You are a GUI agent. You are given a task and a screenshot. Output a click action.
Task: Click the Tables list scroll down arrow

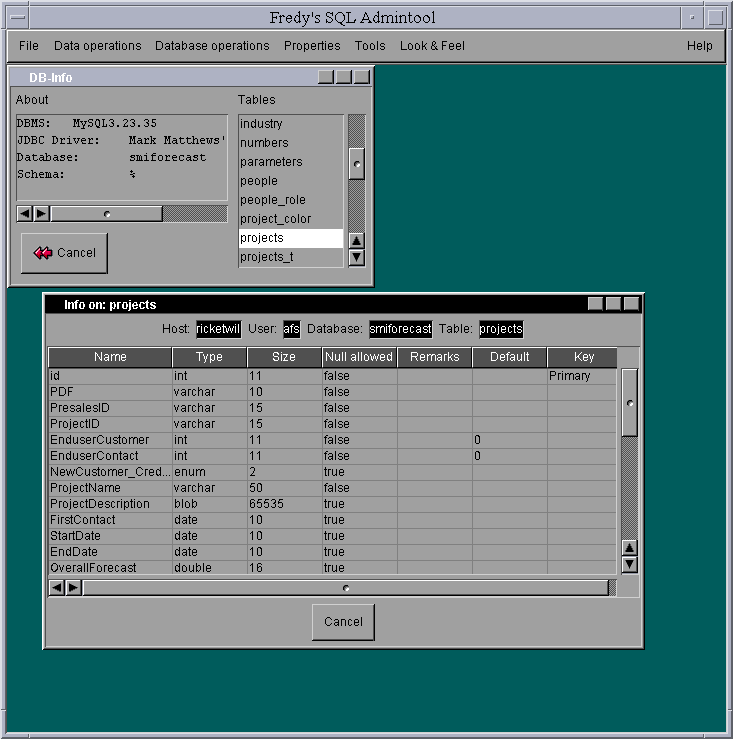[357, 258]
